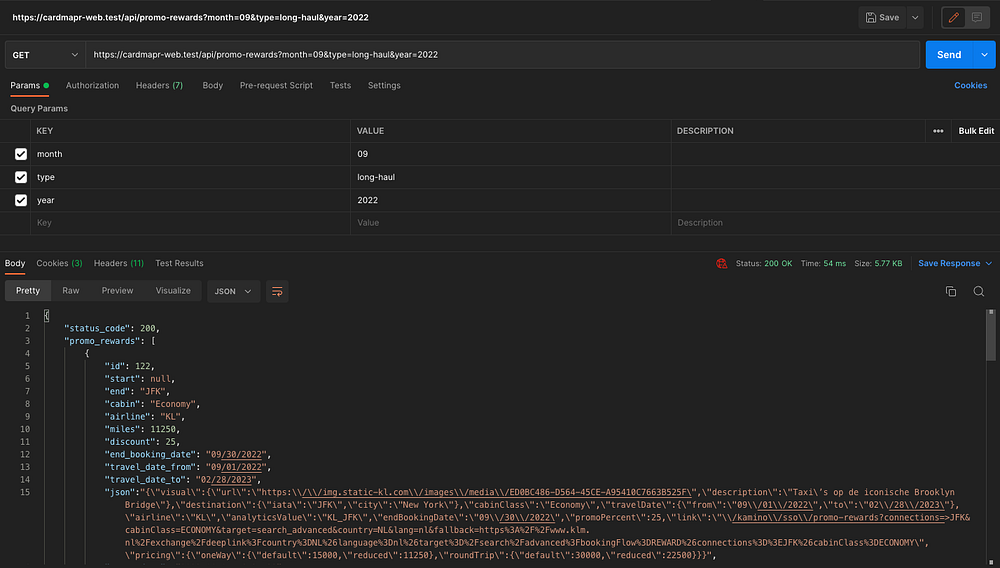The width and height of the screenshot is (1000, 568).
Task: Open the Cookies link
Action: [x=970, y=86]
